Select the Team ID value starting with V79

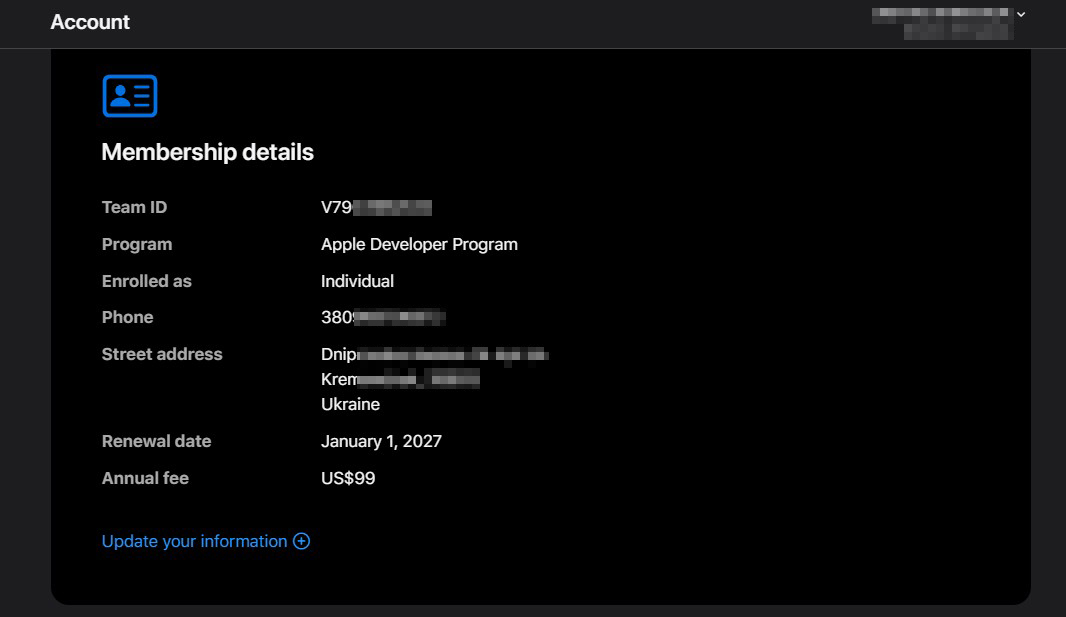tap(376, 207)
